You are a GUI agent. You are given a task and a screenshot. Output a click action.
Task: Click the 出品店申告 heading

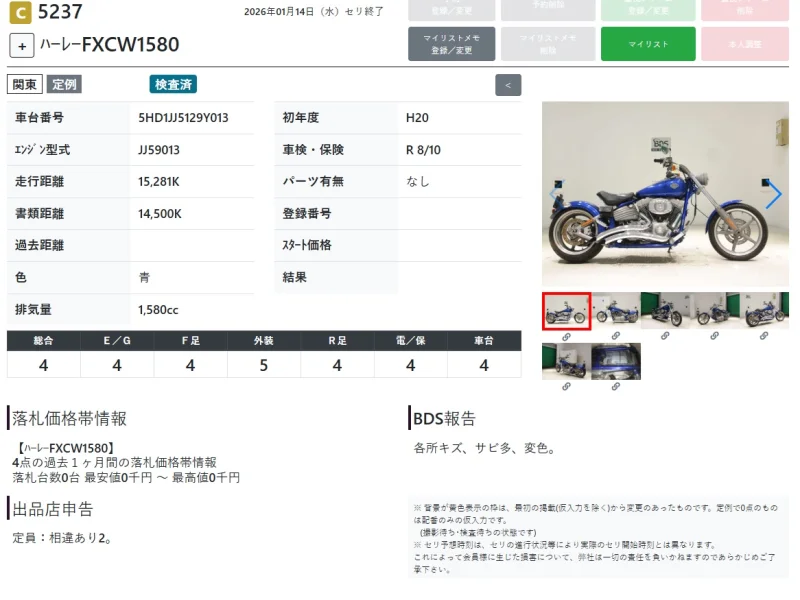click(53, 509)
